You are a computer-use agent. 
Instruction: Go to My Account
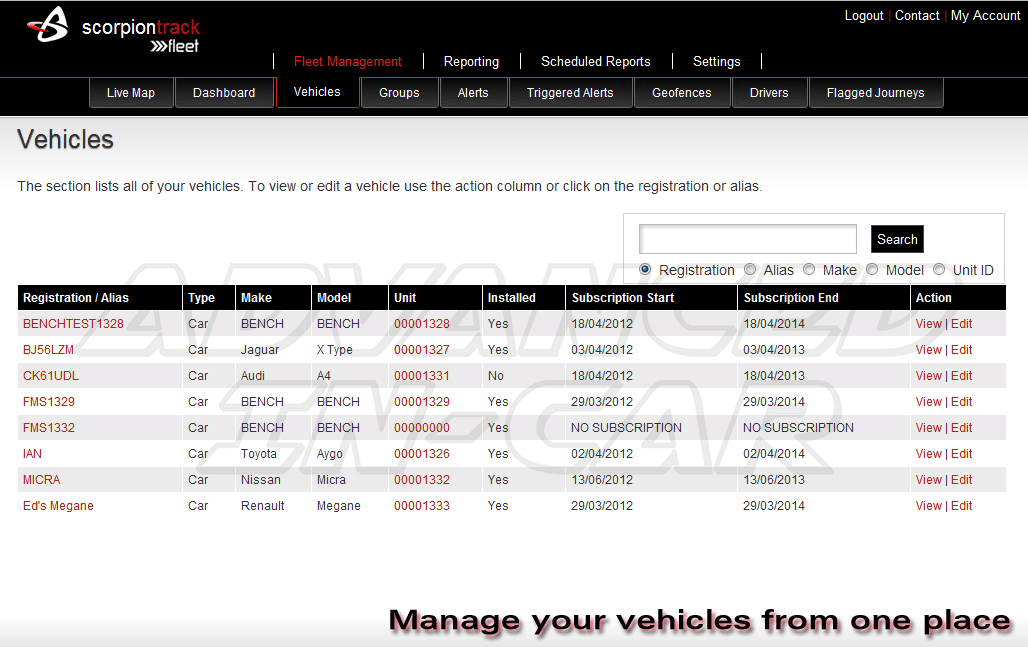985,16
